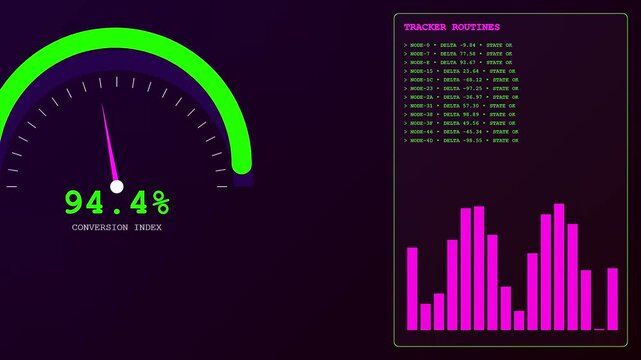Select the NODE-E log entry
641x360 pixels.
click(x=458, y=63)
